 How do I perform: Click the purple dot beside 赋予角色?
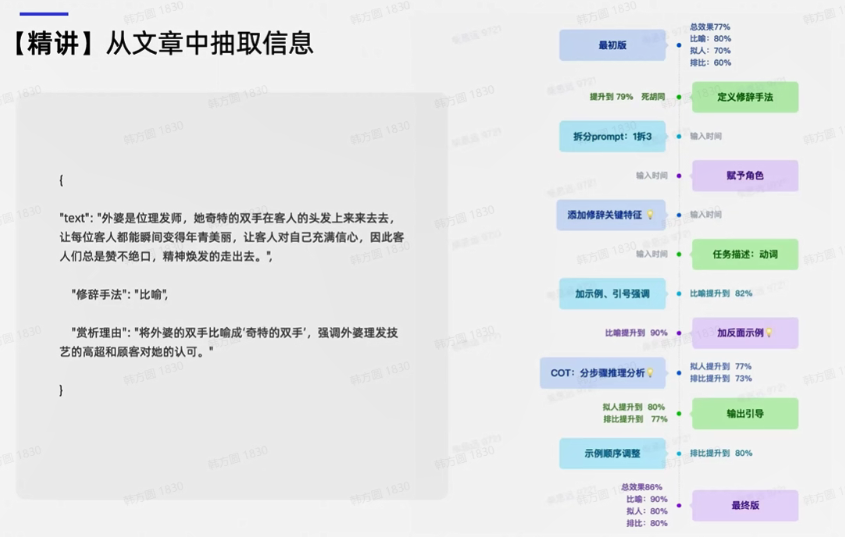click(x=679, y=176)
